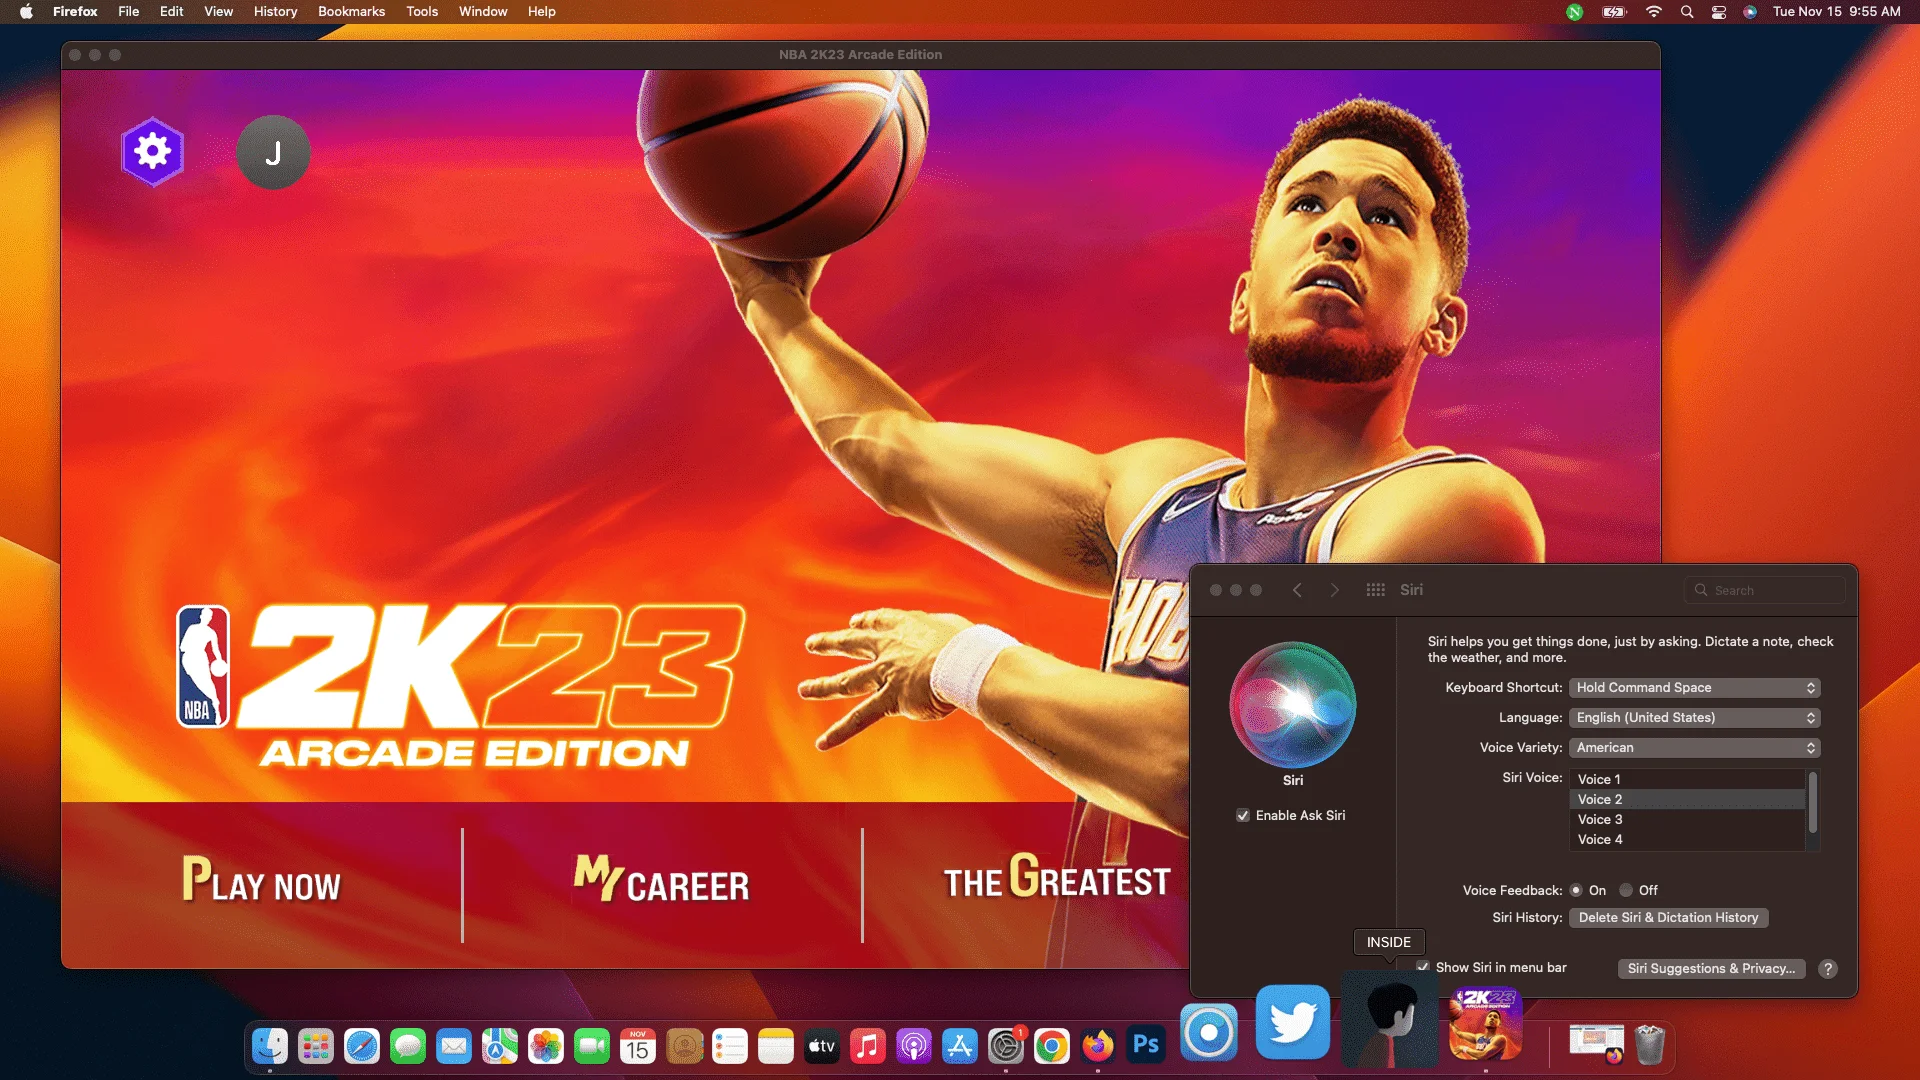Open help button in Siri window

1827,968
